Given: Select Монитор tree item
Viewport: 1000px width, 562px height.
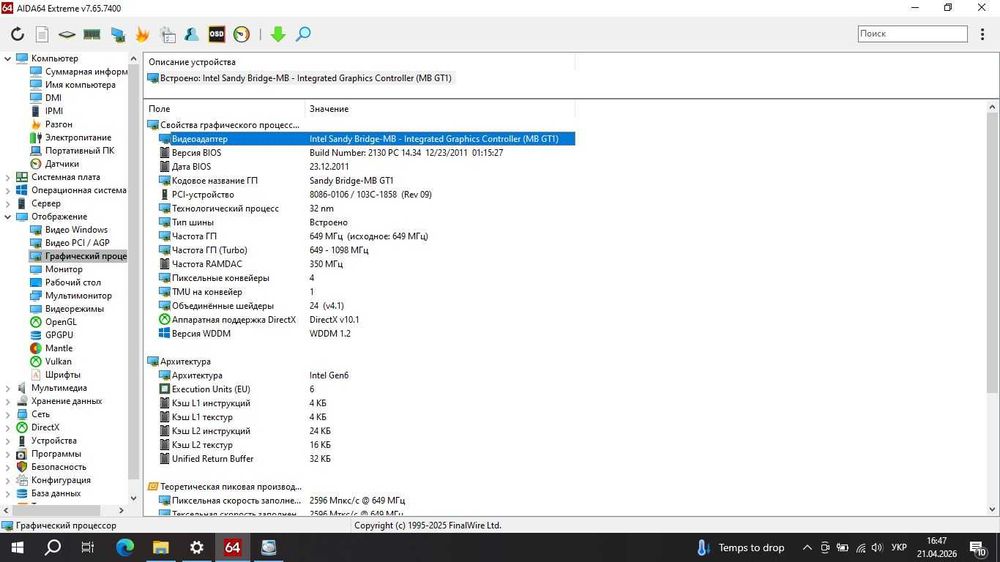Looking at the screenshot, I should (63, 269).
